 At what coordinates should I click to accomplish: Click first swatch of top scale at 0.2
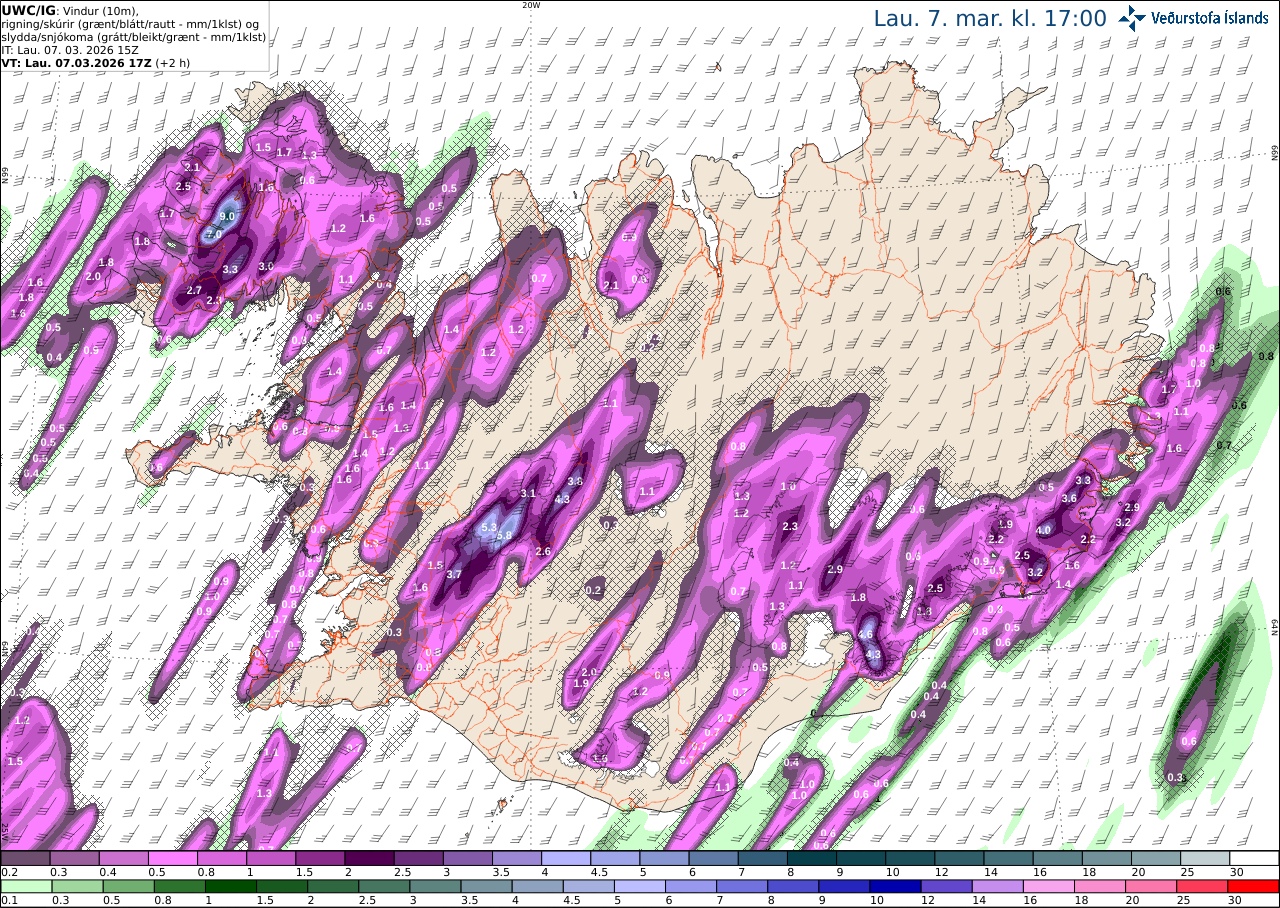point(25,858)
